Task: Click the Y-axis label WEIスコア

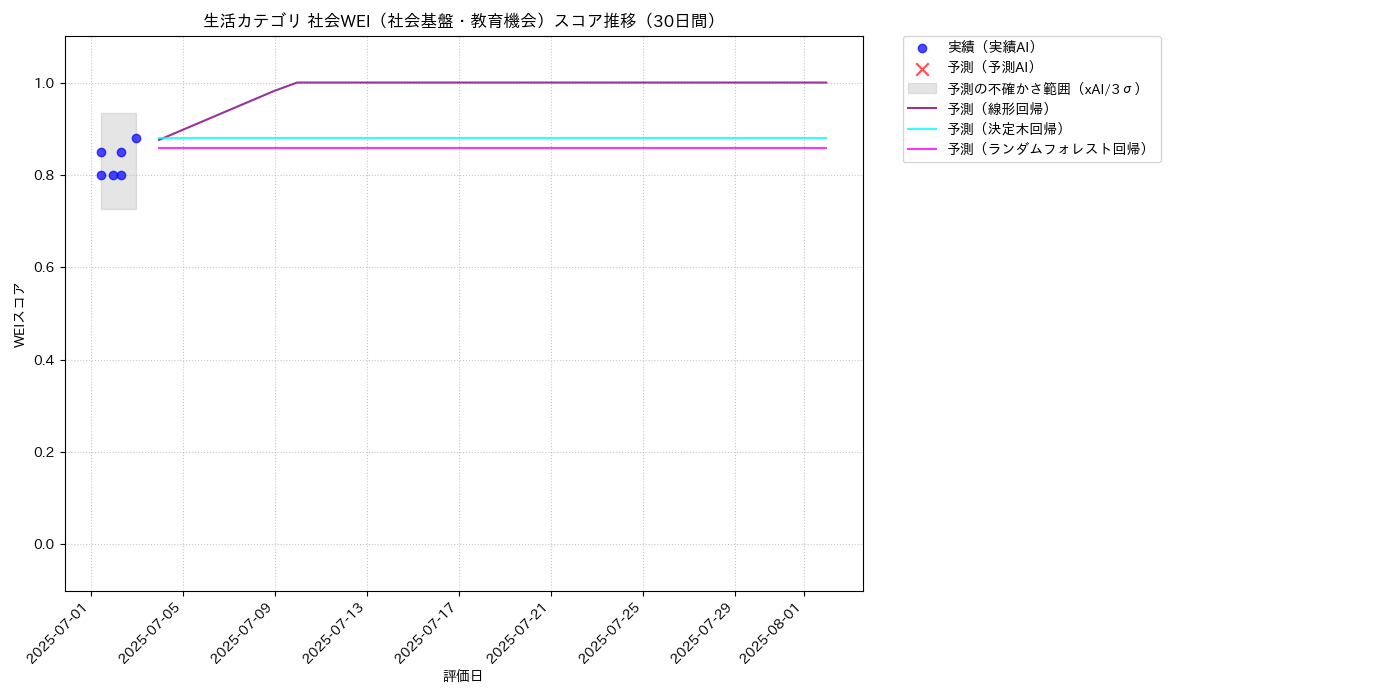Action: coord(20,315)
